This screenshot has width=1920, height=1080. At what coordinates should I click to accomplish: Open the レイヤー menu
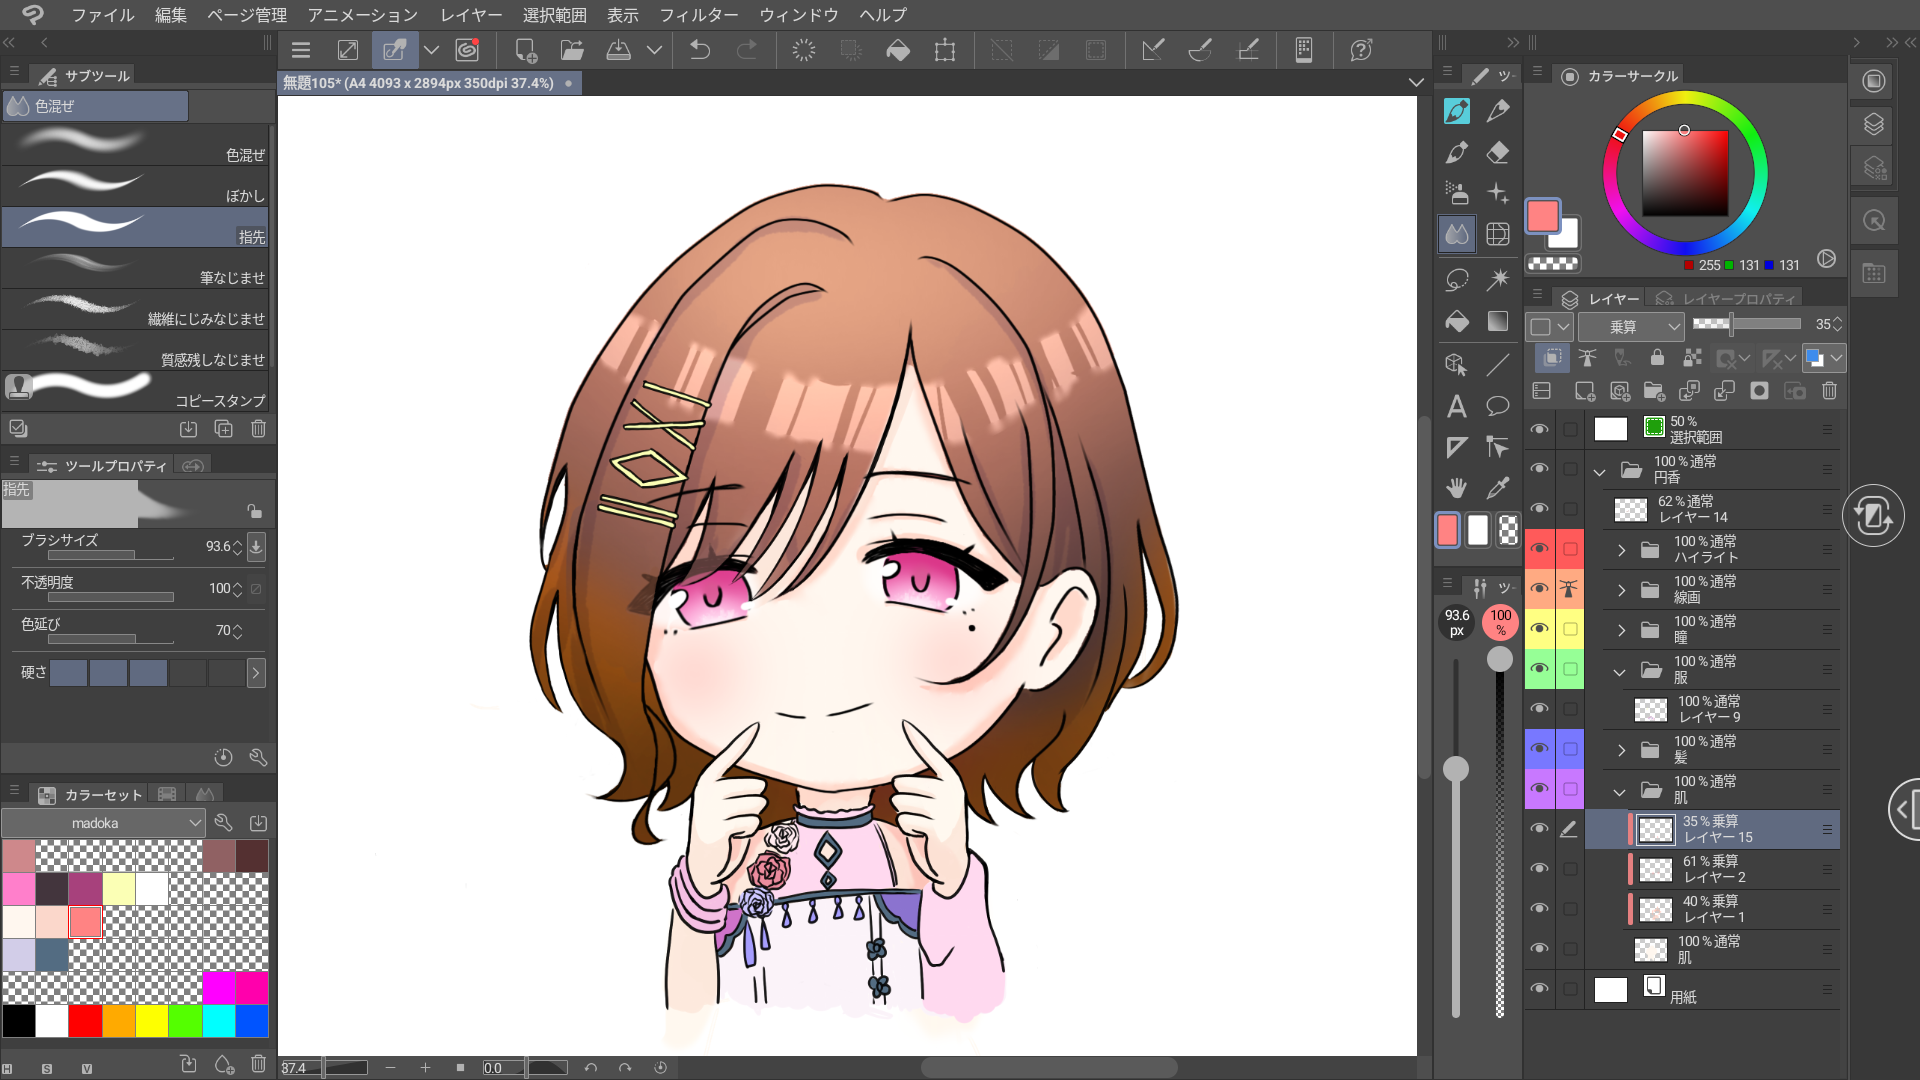click(x=471, y=15)
